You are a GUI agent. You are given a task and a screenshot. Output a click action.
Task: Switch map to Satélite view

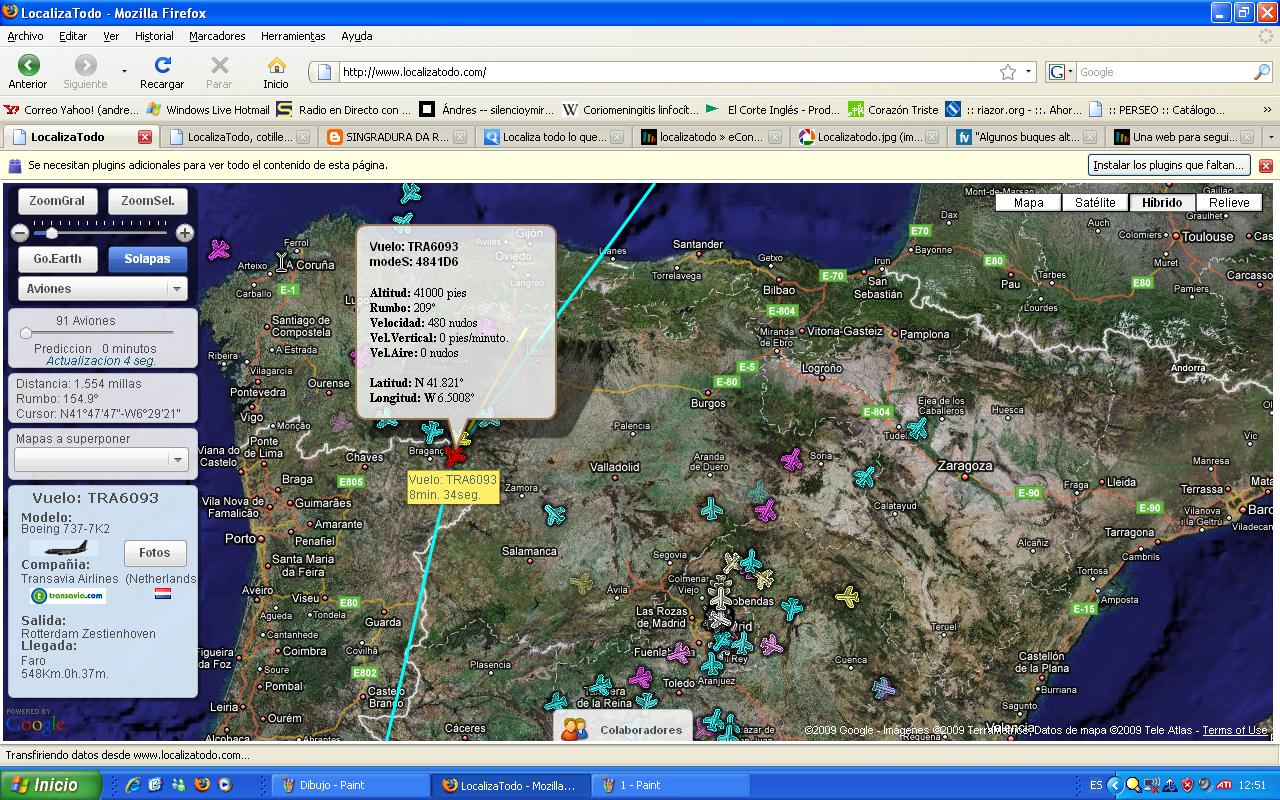[x=1095, y=202]
